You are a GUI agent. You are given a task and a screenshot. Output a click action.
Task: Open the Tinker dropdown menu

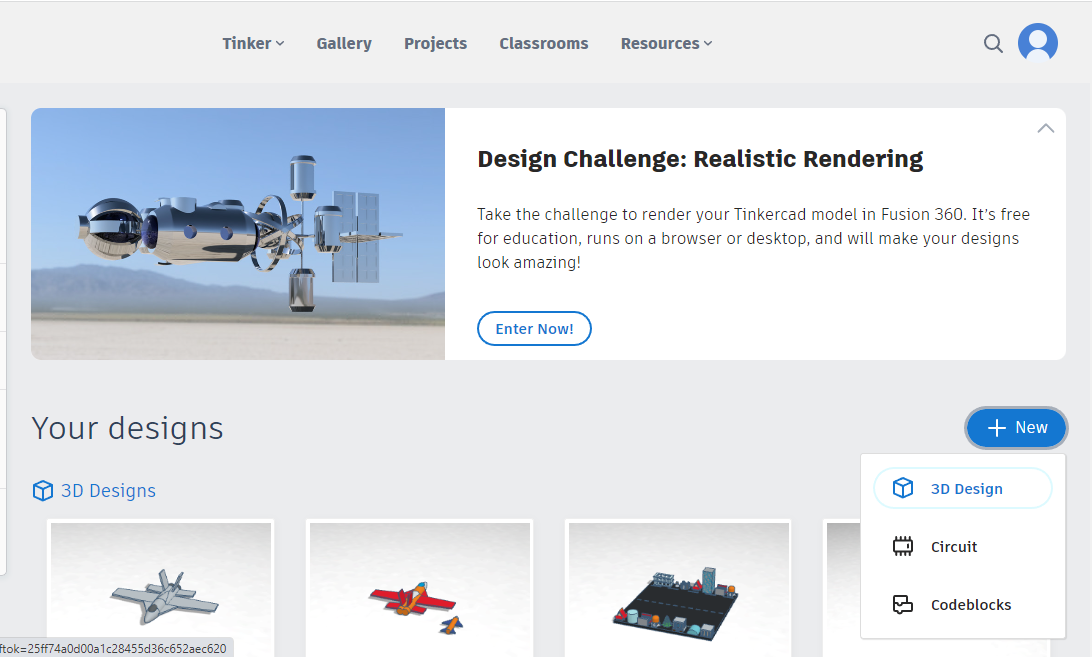pos(253,43)
